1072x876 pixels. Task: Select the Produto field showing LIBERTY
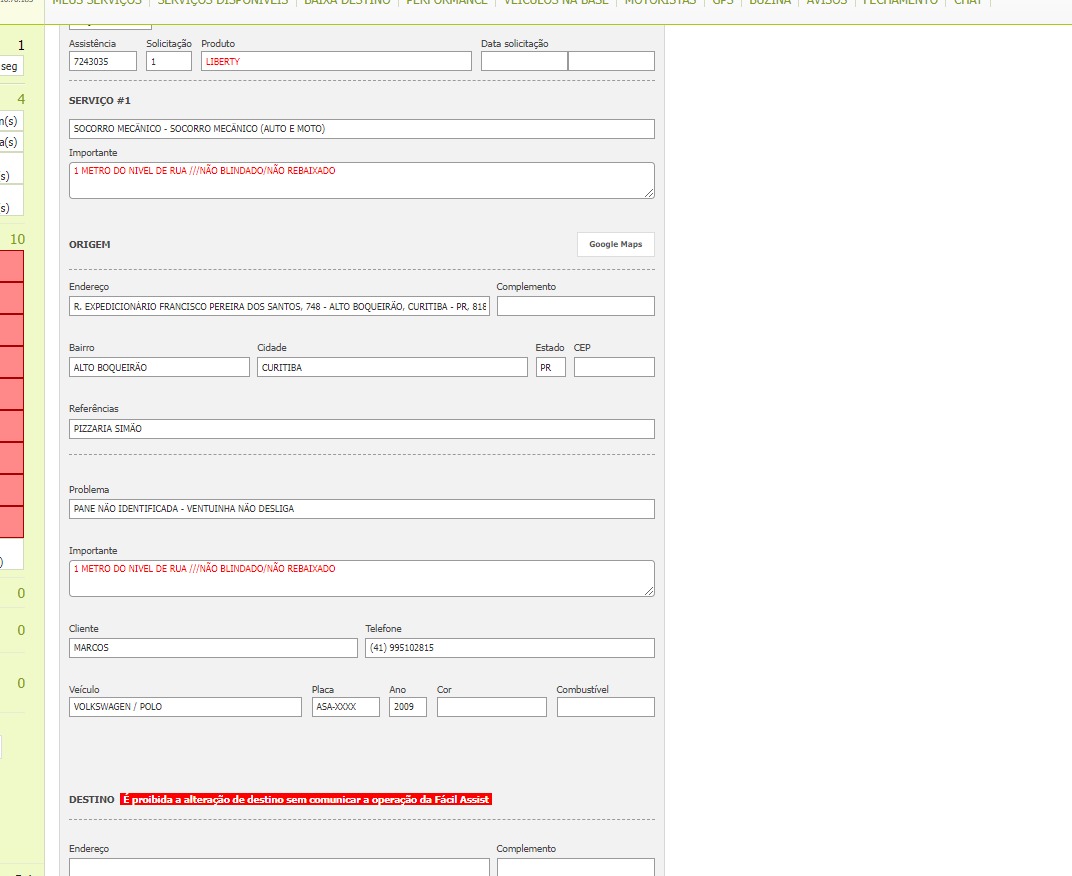click(x=336, y=61)
